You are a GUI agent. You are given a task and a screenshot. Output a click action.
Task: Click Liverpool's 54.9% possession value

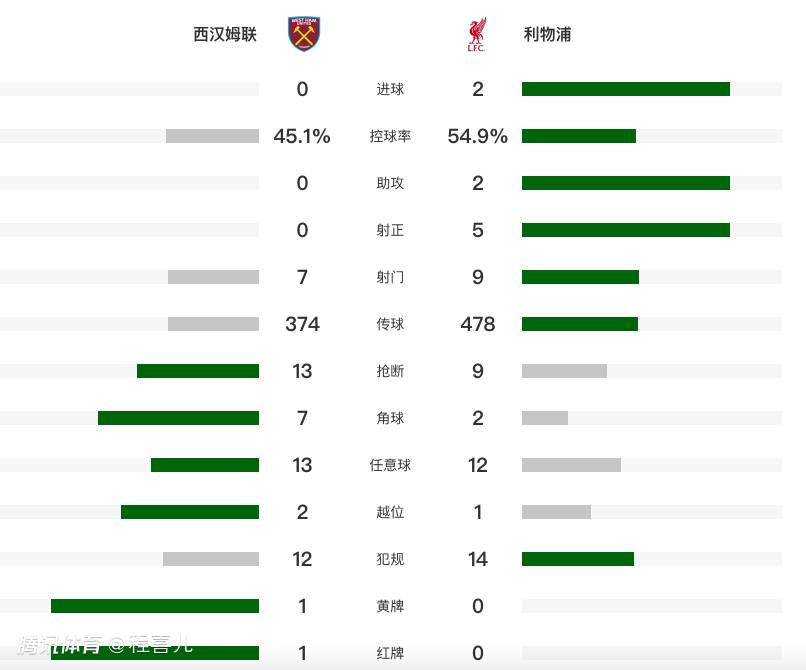pyautogui.click(x=478, y=136)
